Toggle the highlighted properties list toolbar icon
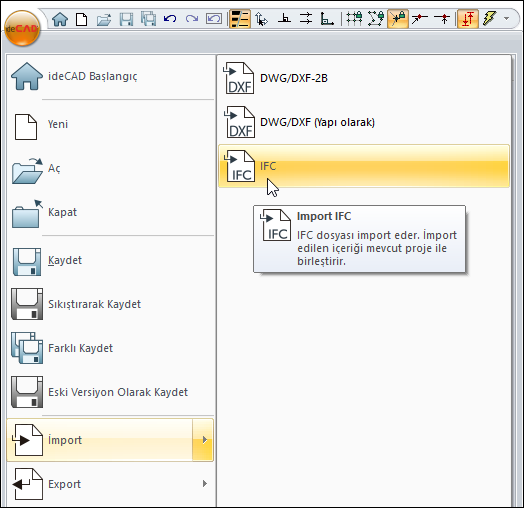Image resolution: width=524 pixels, height=508 pixels. [240, 19]
